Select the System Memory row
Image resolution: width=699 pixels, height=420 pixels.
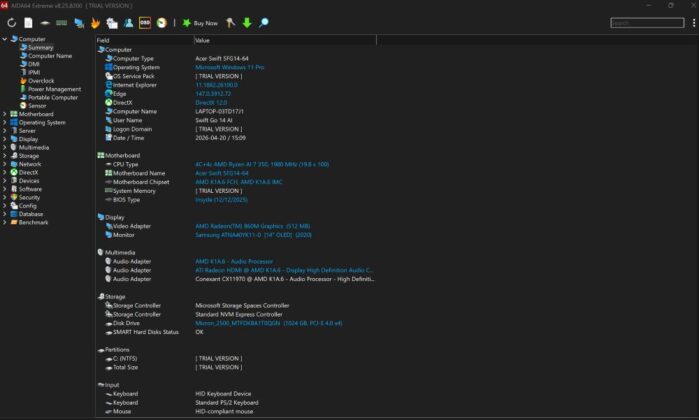[x=236, y=191]
